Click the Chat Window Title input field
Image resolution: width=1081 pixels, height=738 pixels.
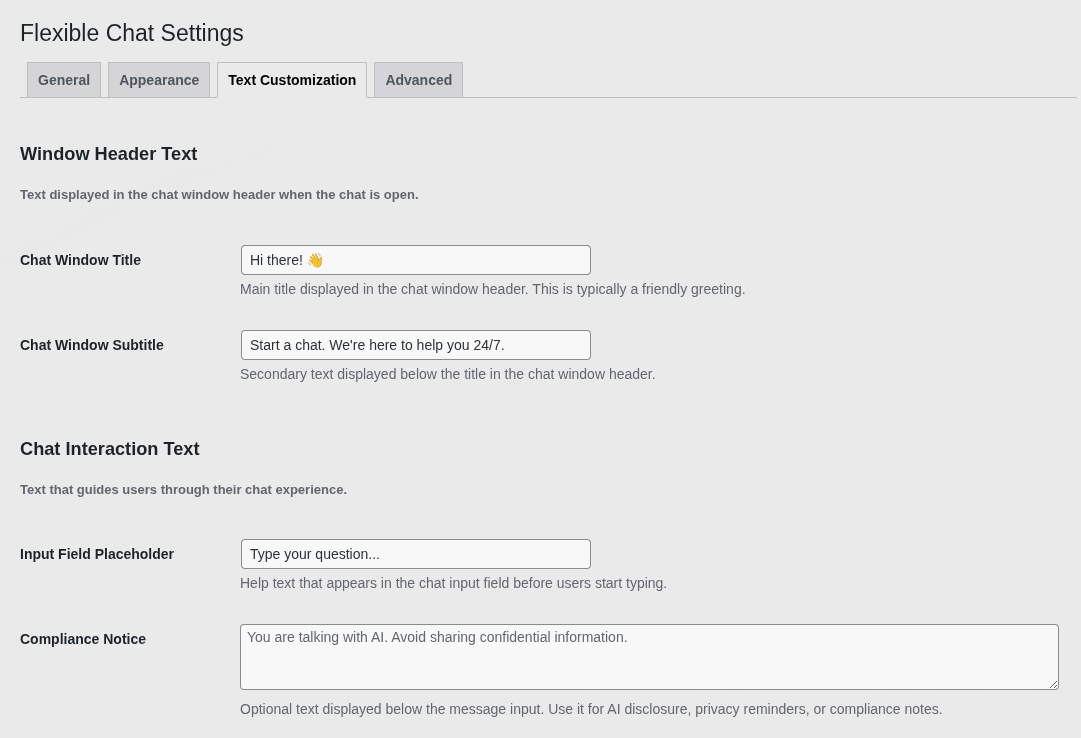point(415,260)
